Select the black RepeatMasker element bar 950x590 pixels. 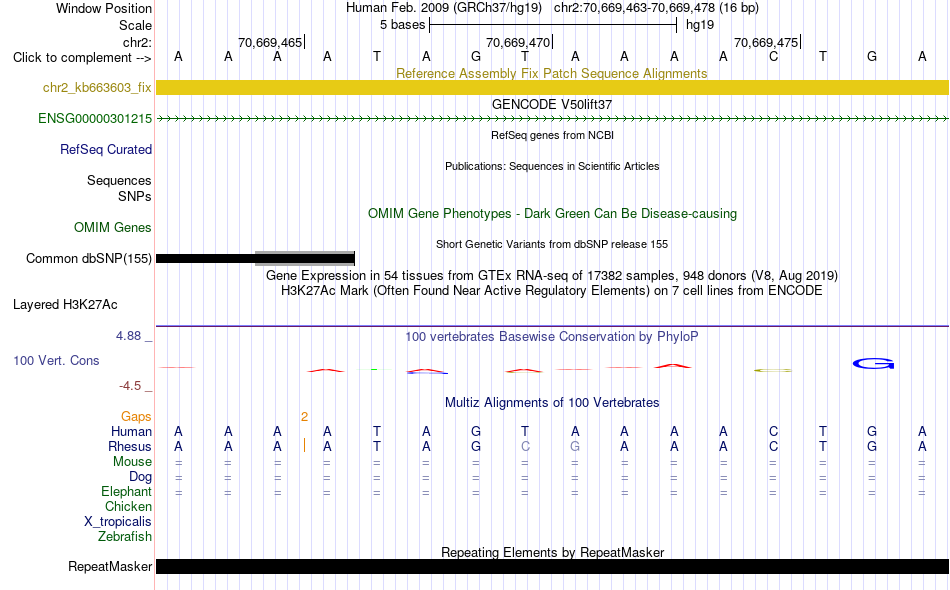pyautogui.click(x=552, y=566)
